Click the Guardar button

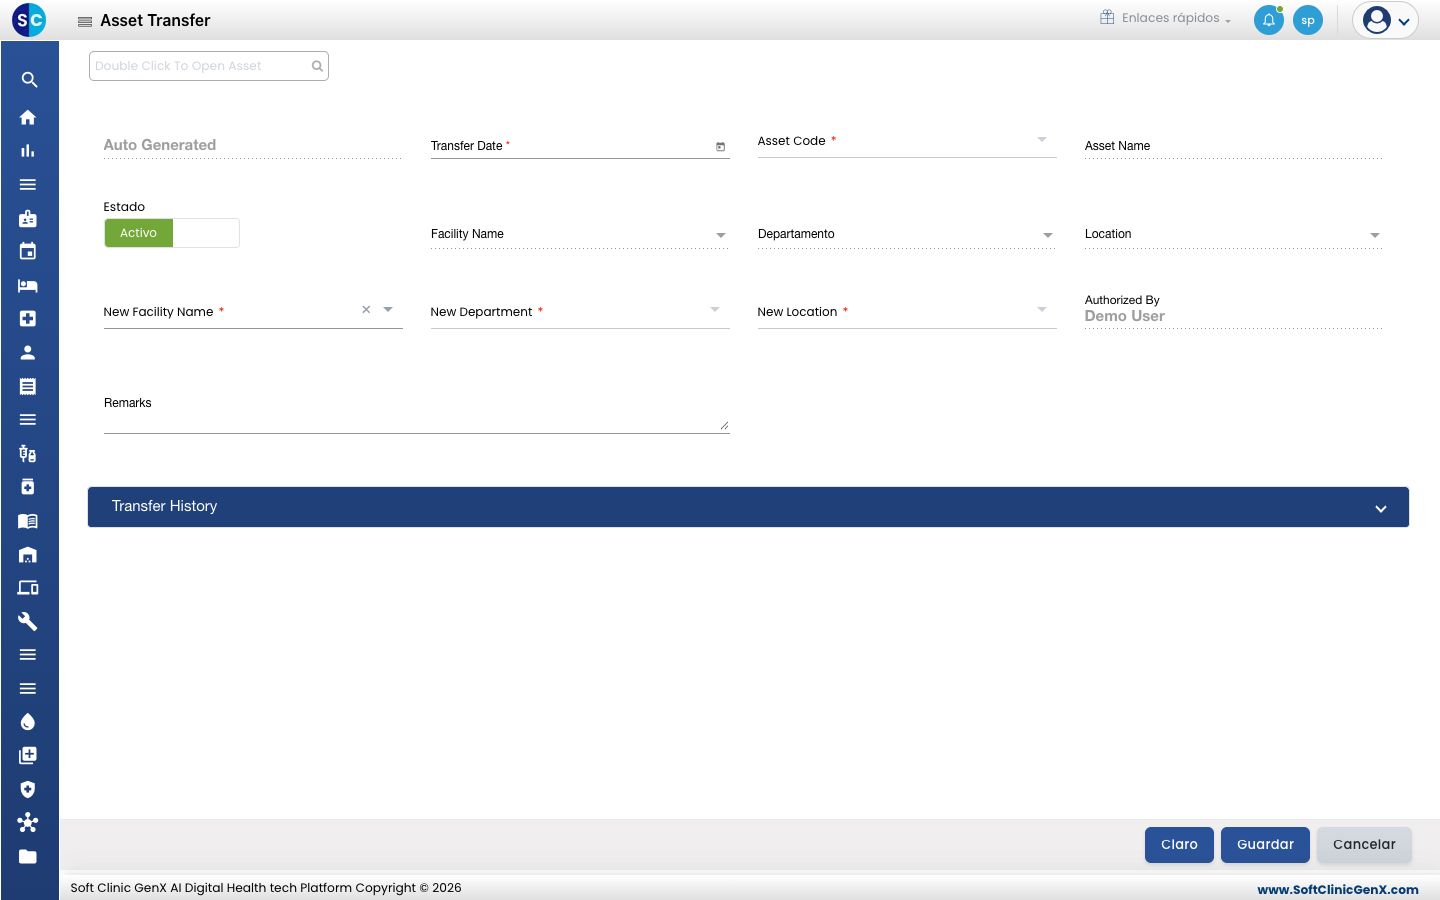click(x=1265, y=844)
